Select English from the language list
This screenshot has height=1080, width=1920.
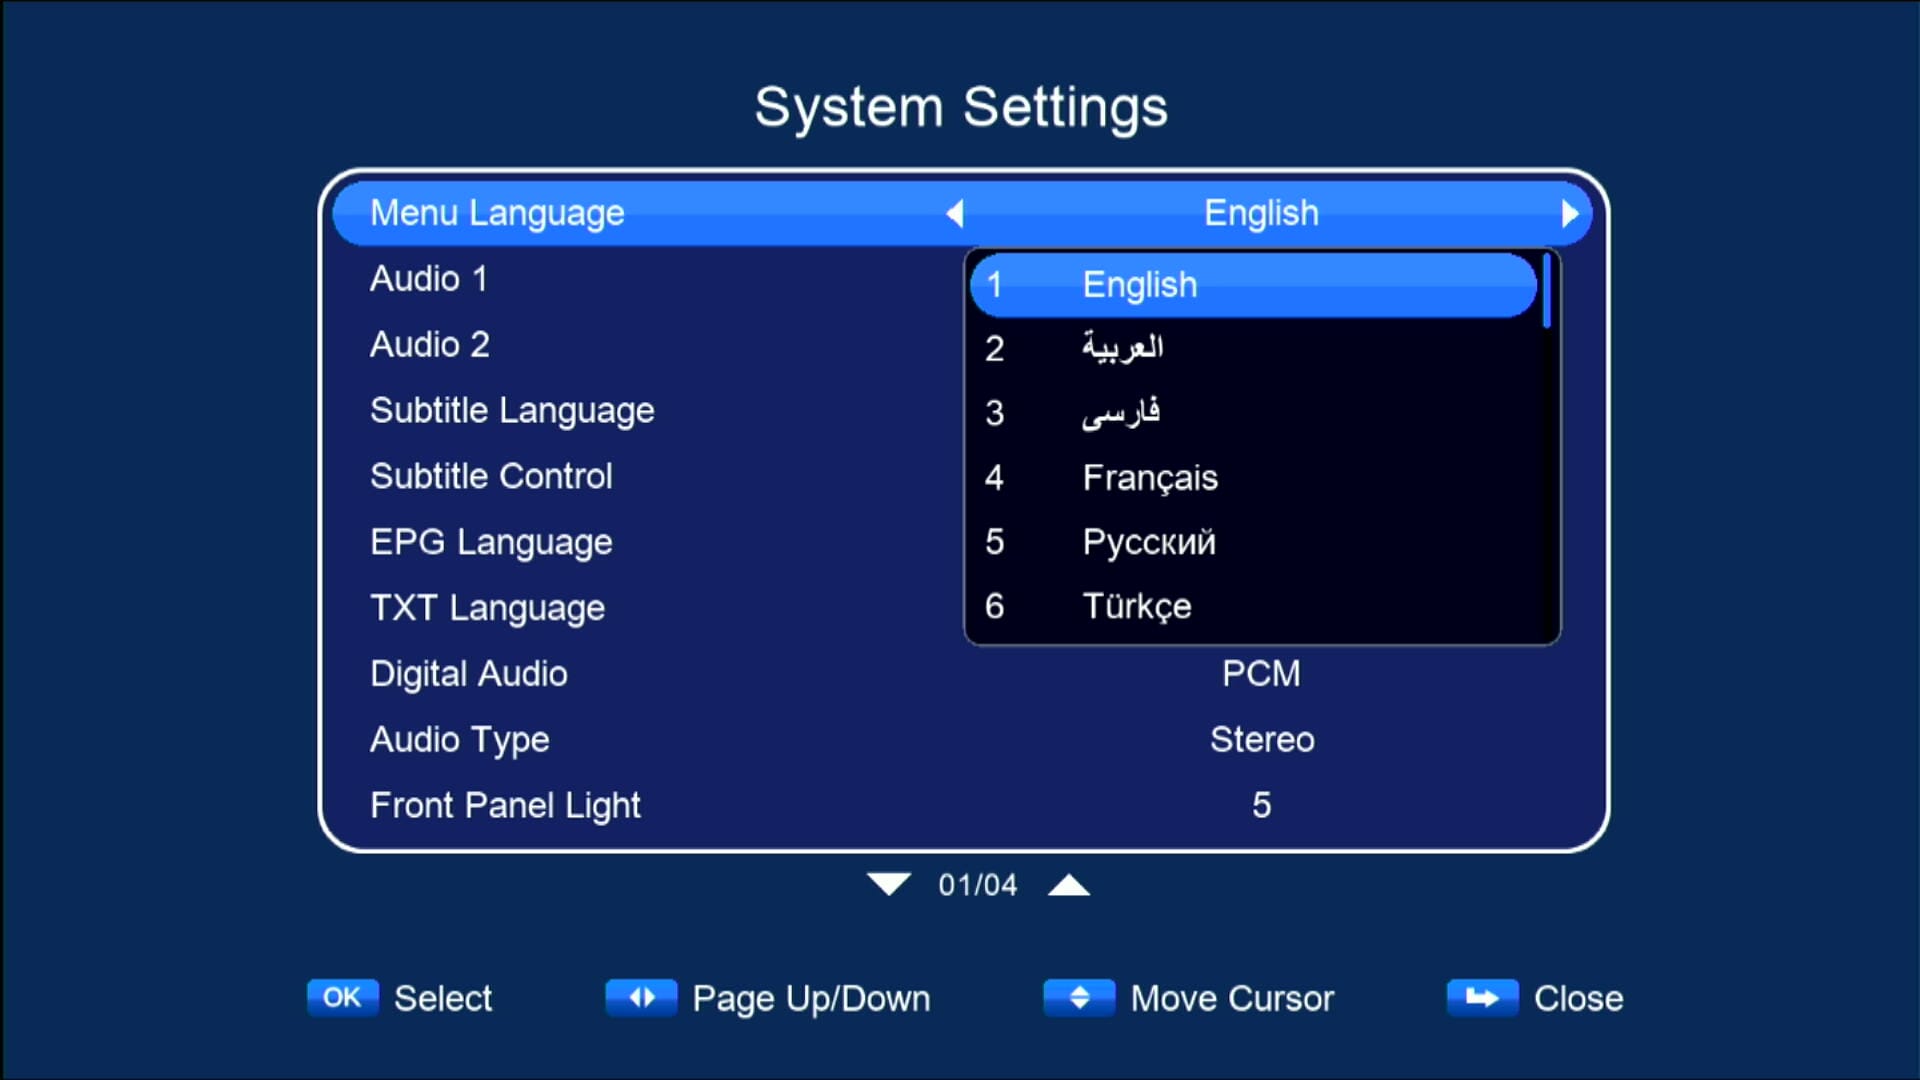[1140, 285]
